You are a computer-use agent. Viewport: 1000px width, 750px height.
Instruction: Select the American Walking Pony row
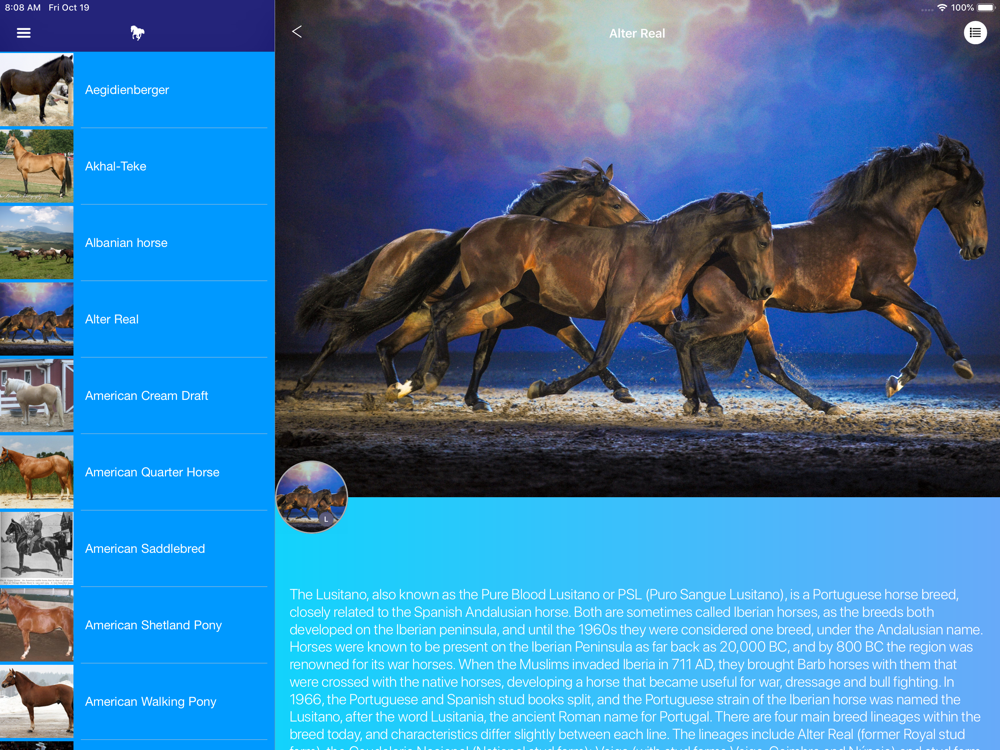click(137, 702)
